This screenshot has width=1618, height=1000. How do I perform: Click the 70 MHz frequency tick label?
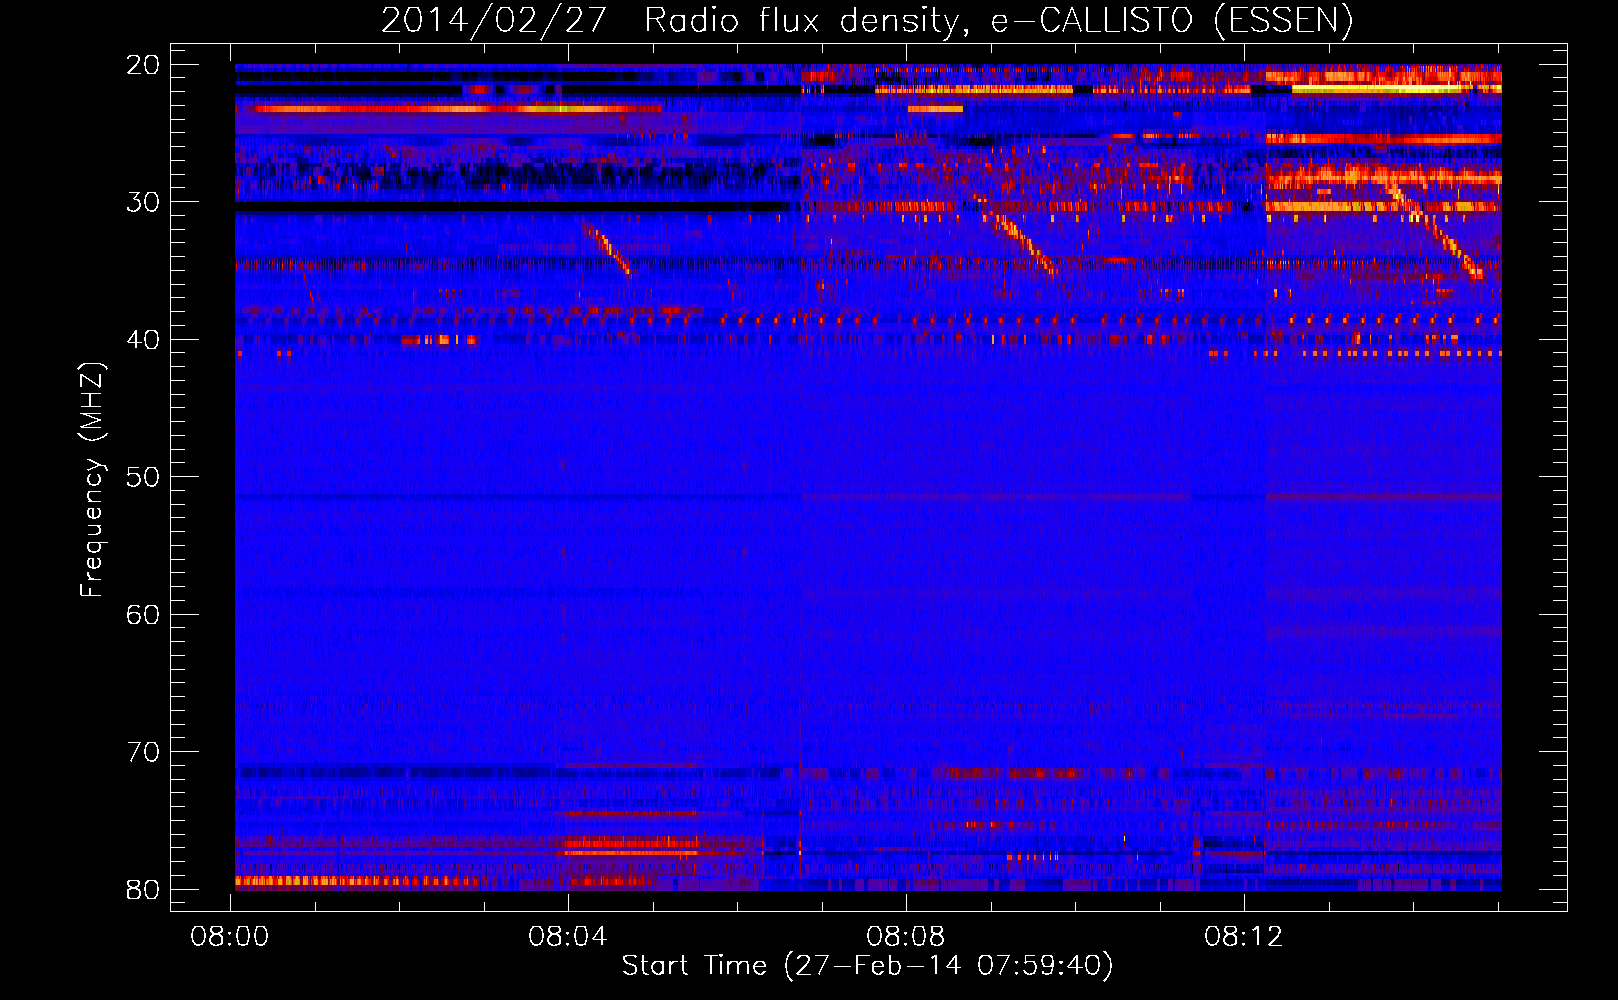[143, 752]
